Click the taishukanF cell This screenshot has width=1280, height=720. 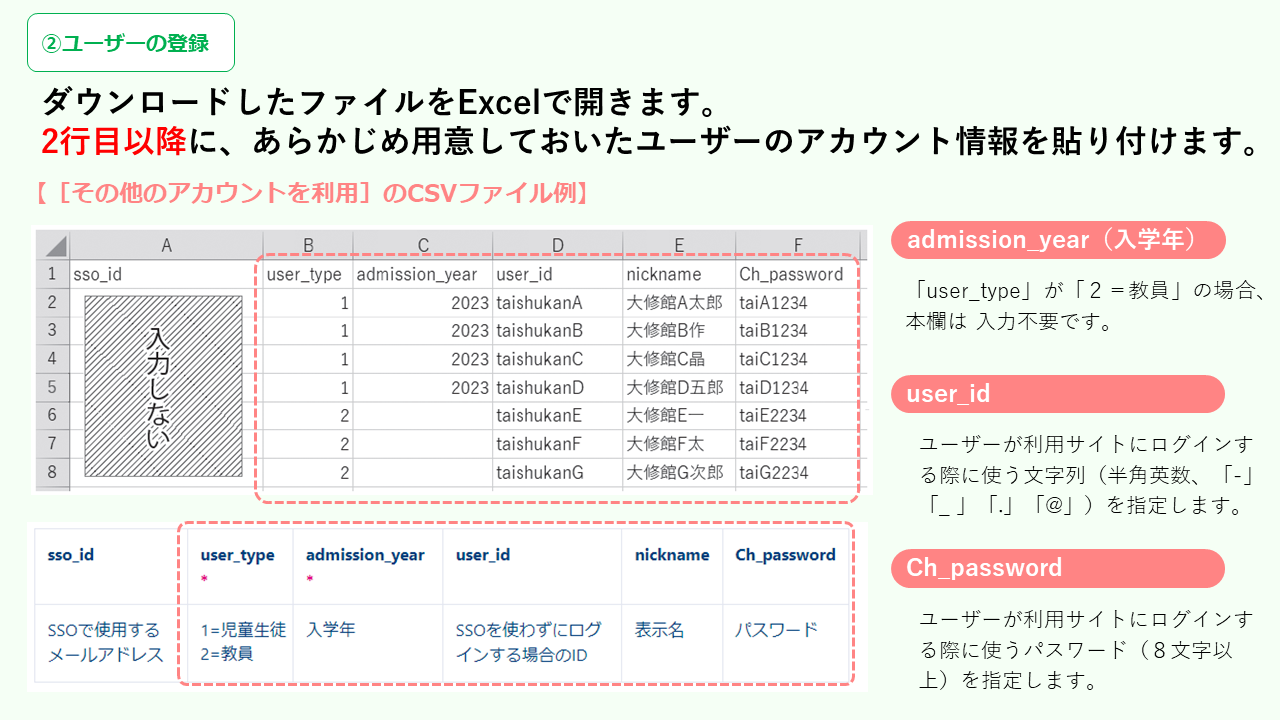(x=557, y=444)
